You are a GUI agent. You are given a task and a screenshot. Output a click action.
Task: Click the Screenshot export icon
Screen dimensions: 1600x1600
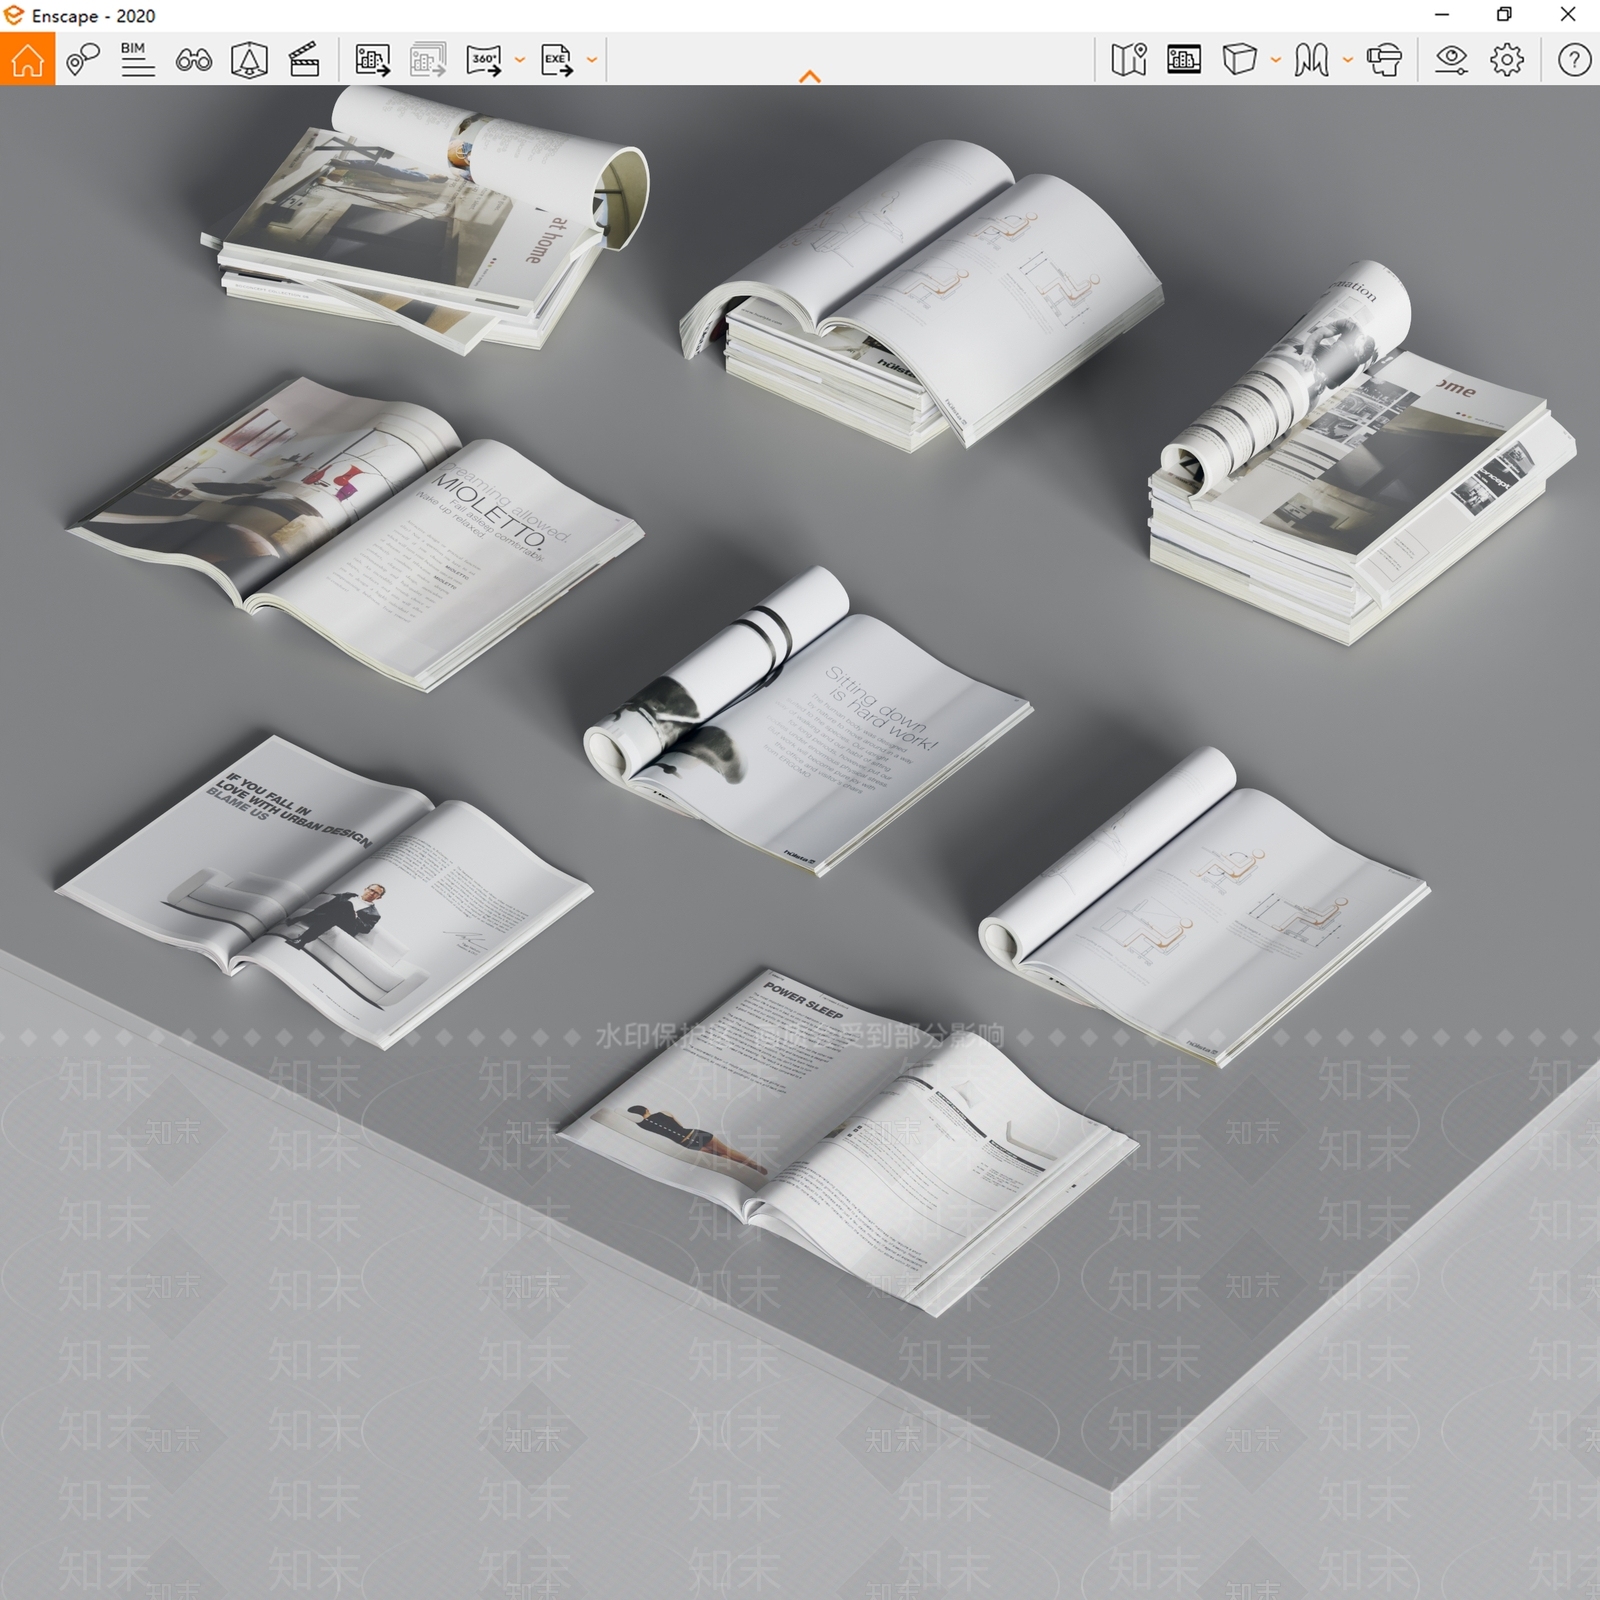click(x=372, y=60)
